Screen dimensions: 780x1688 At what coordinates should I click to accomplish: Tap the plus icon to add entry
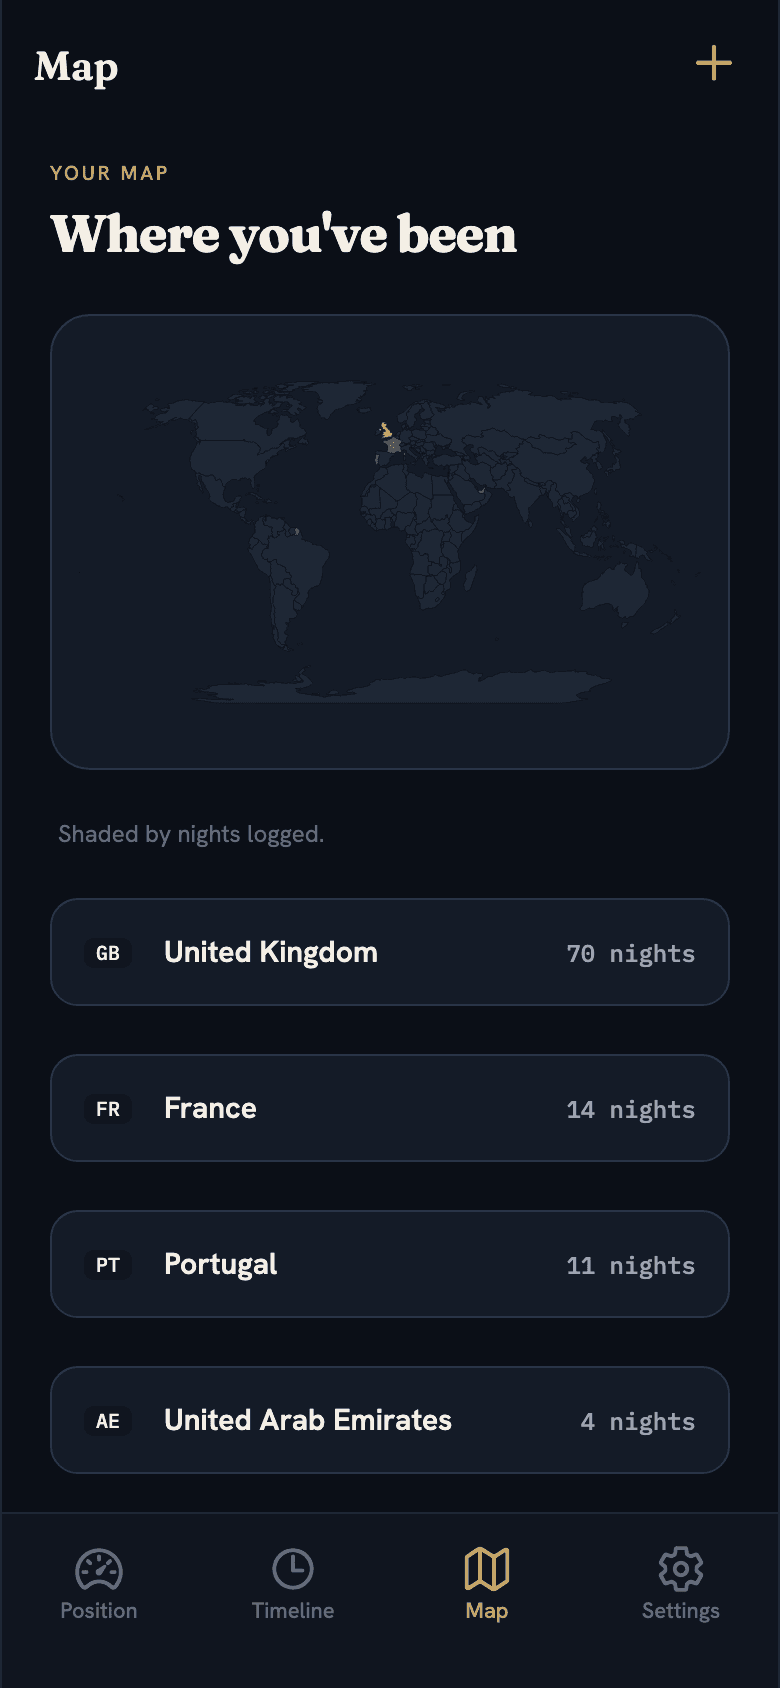714,63
